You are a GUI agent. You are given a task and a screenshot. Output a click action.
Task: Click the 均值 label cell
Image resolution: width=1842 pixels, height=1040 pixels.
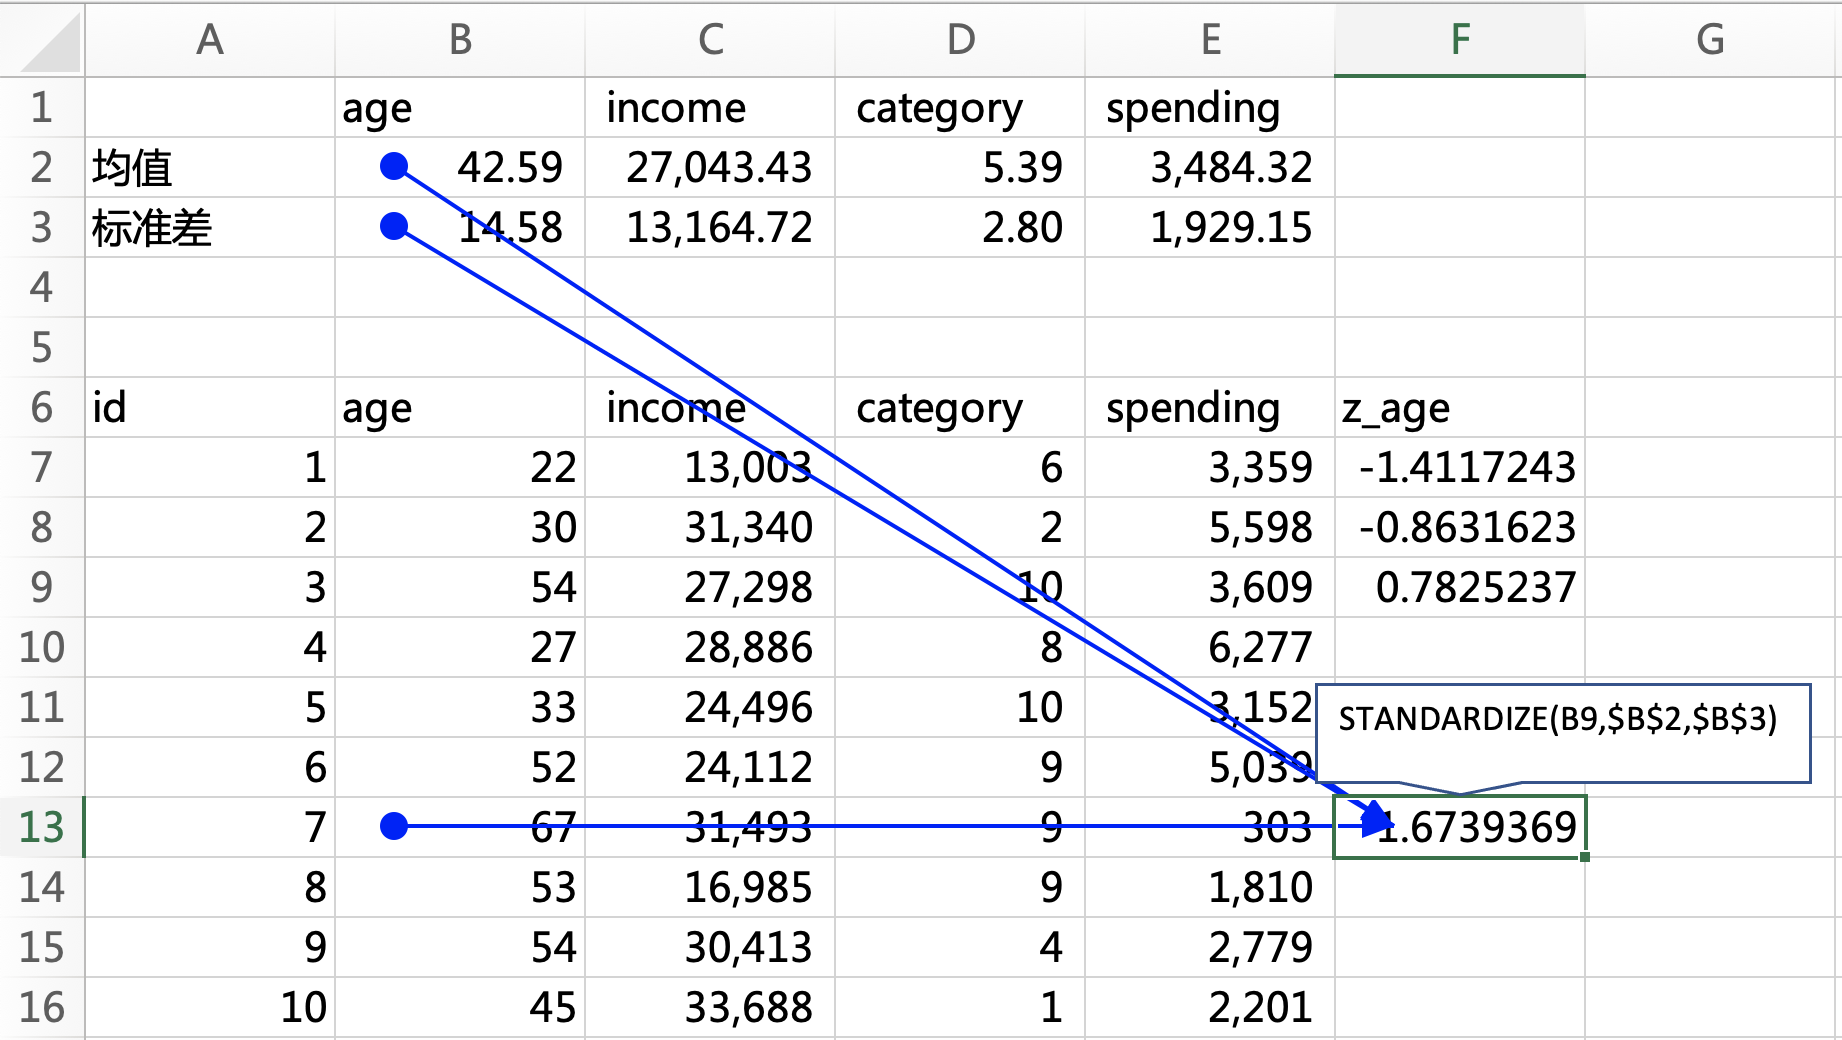(x=210, y=167)
